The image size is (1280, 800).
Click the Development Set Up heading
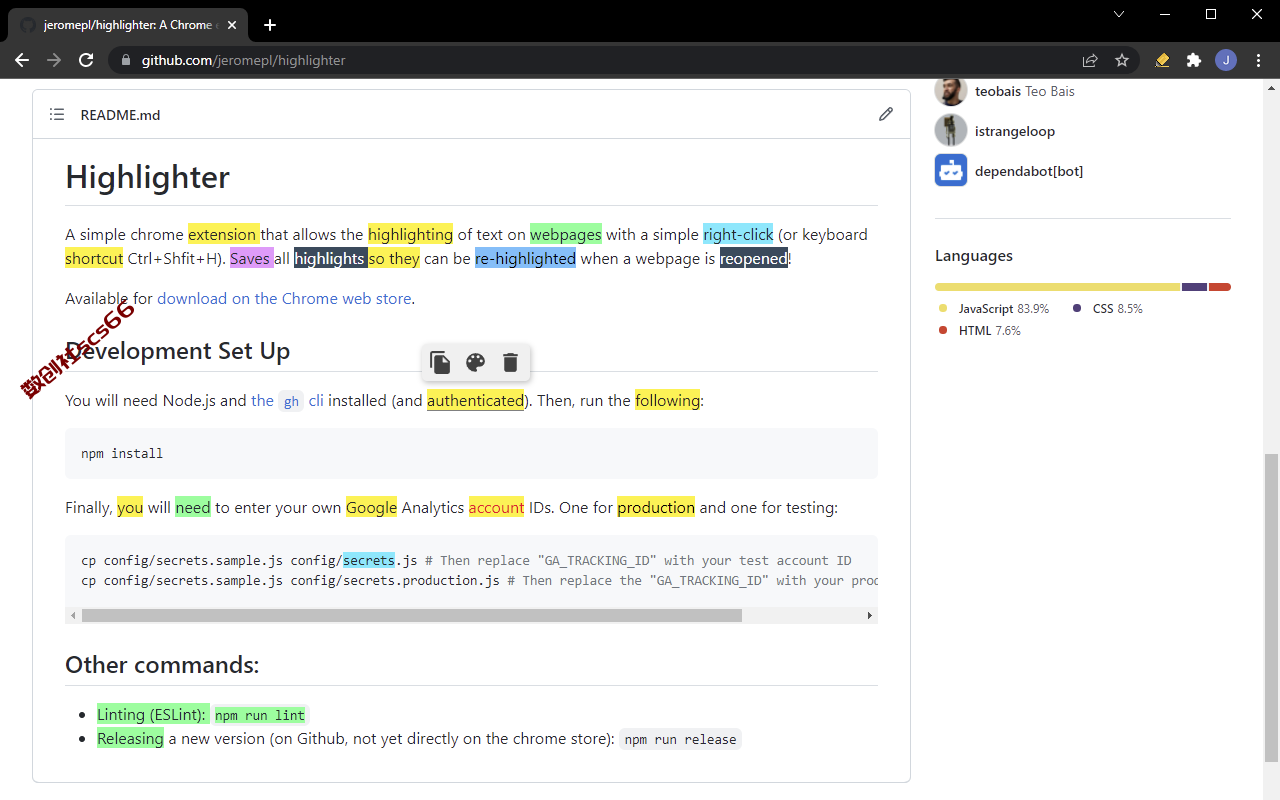pyautogui.click(x=178, y=351)
